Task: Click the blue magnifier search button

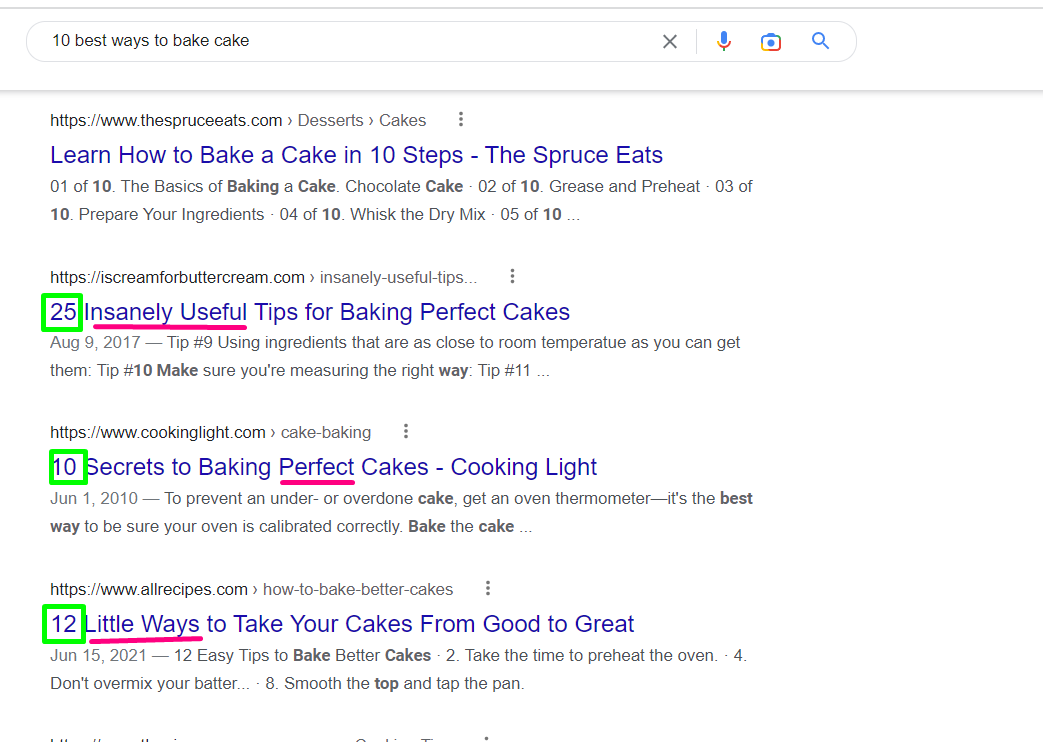Action: [820, 41]
